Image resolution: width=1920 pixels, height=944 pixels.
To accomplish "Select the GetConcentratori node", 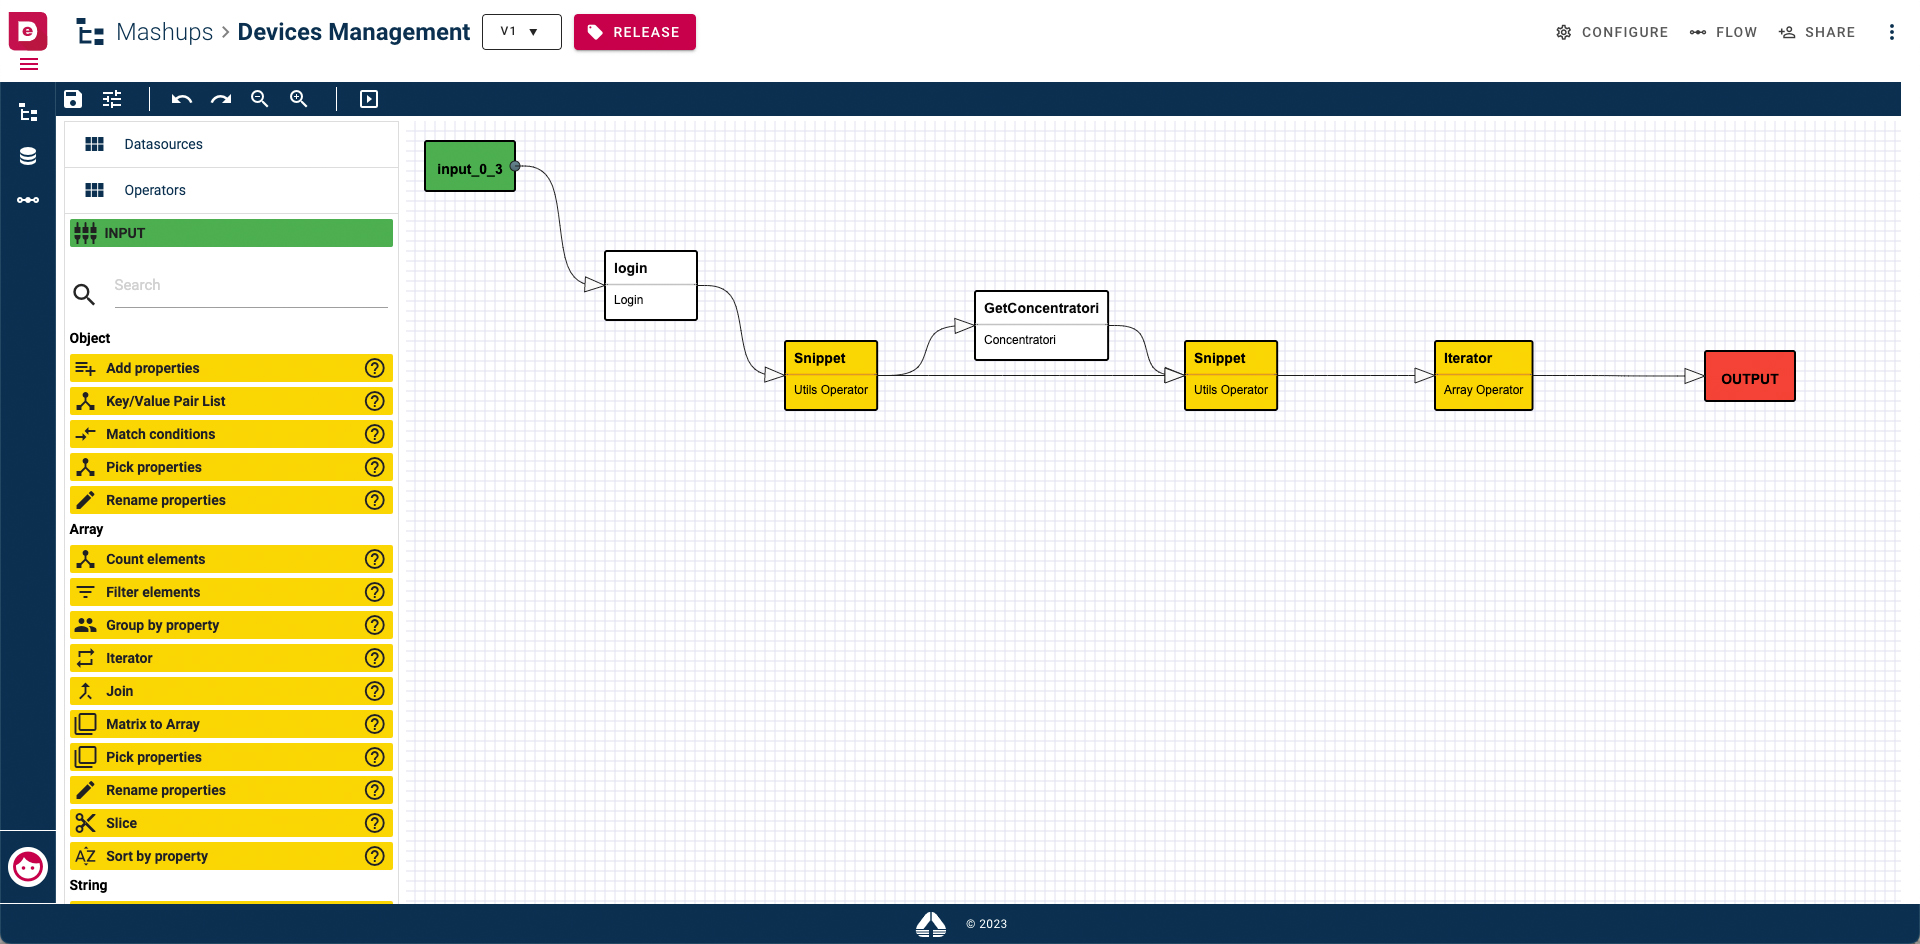I will tap(1041, 325).
